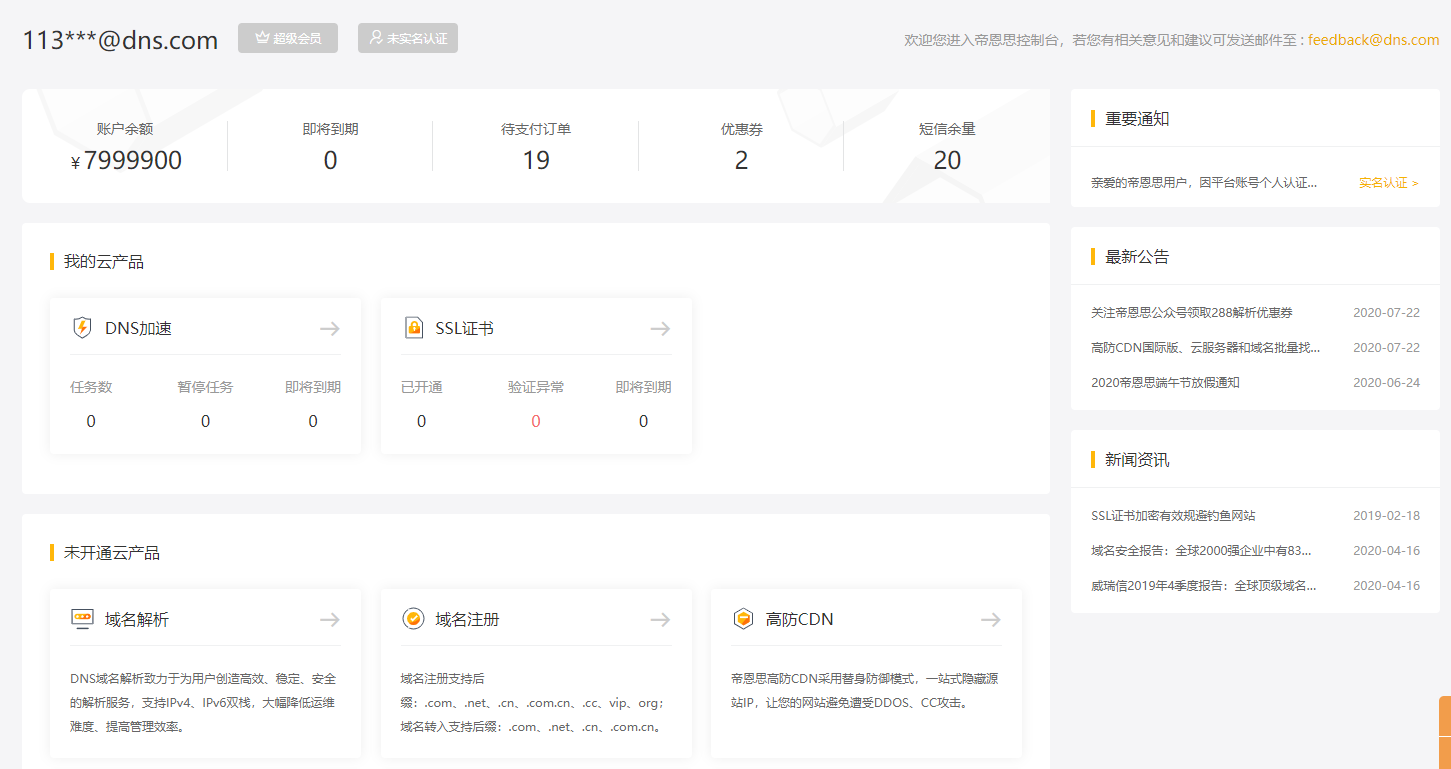Click the 域名解析 server icon
1451x769 pixels.
(82, 619)
